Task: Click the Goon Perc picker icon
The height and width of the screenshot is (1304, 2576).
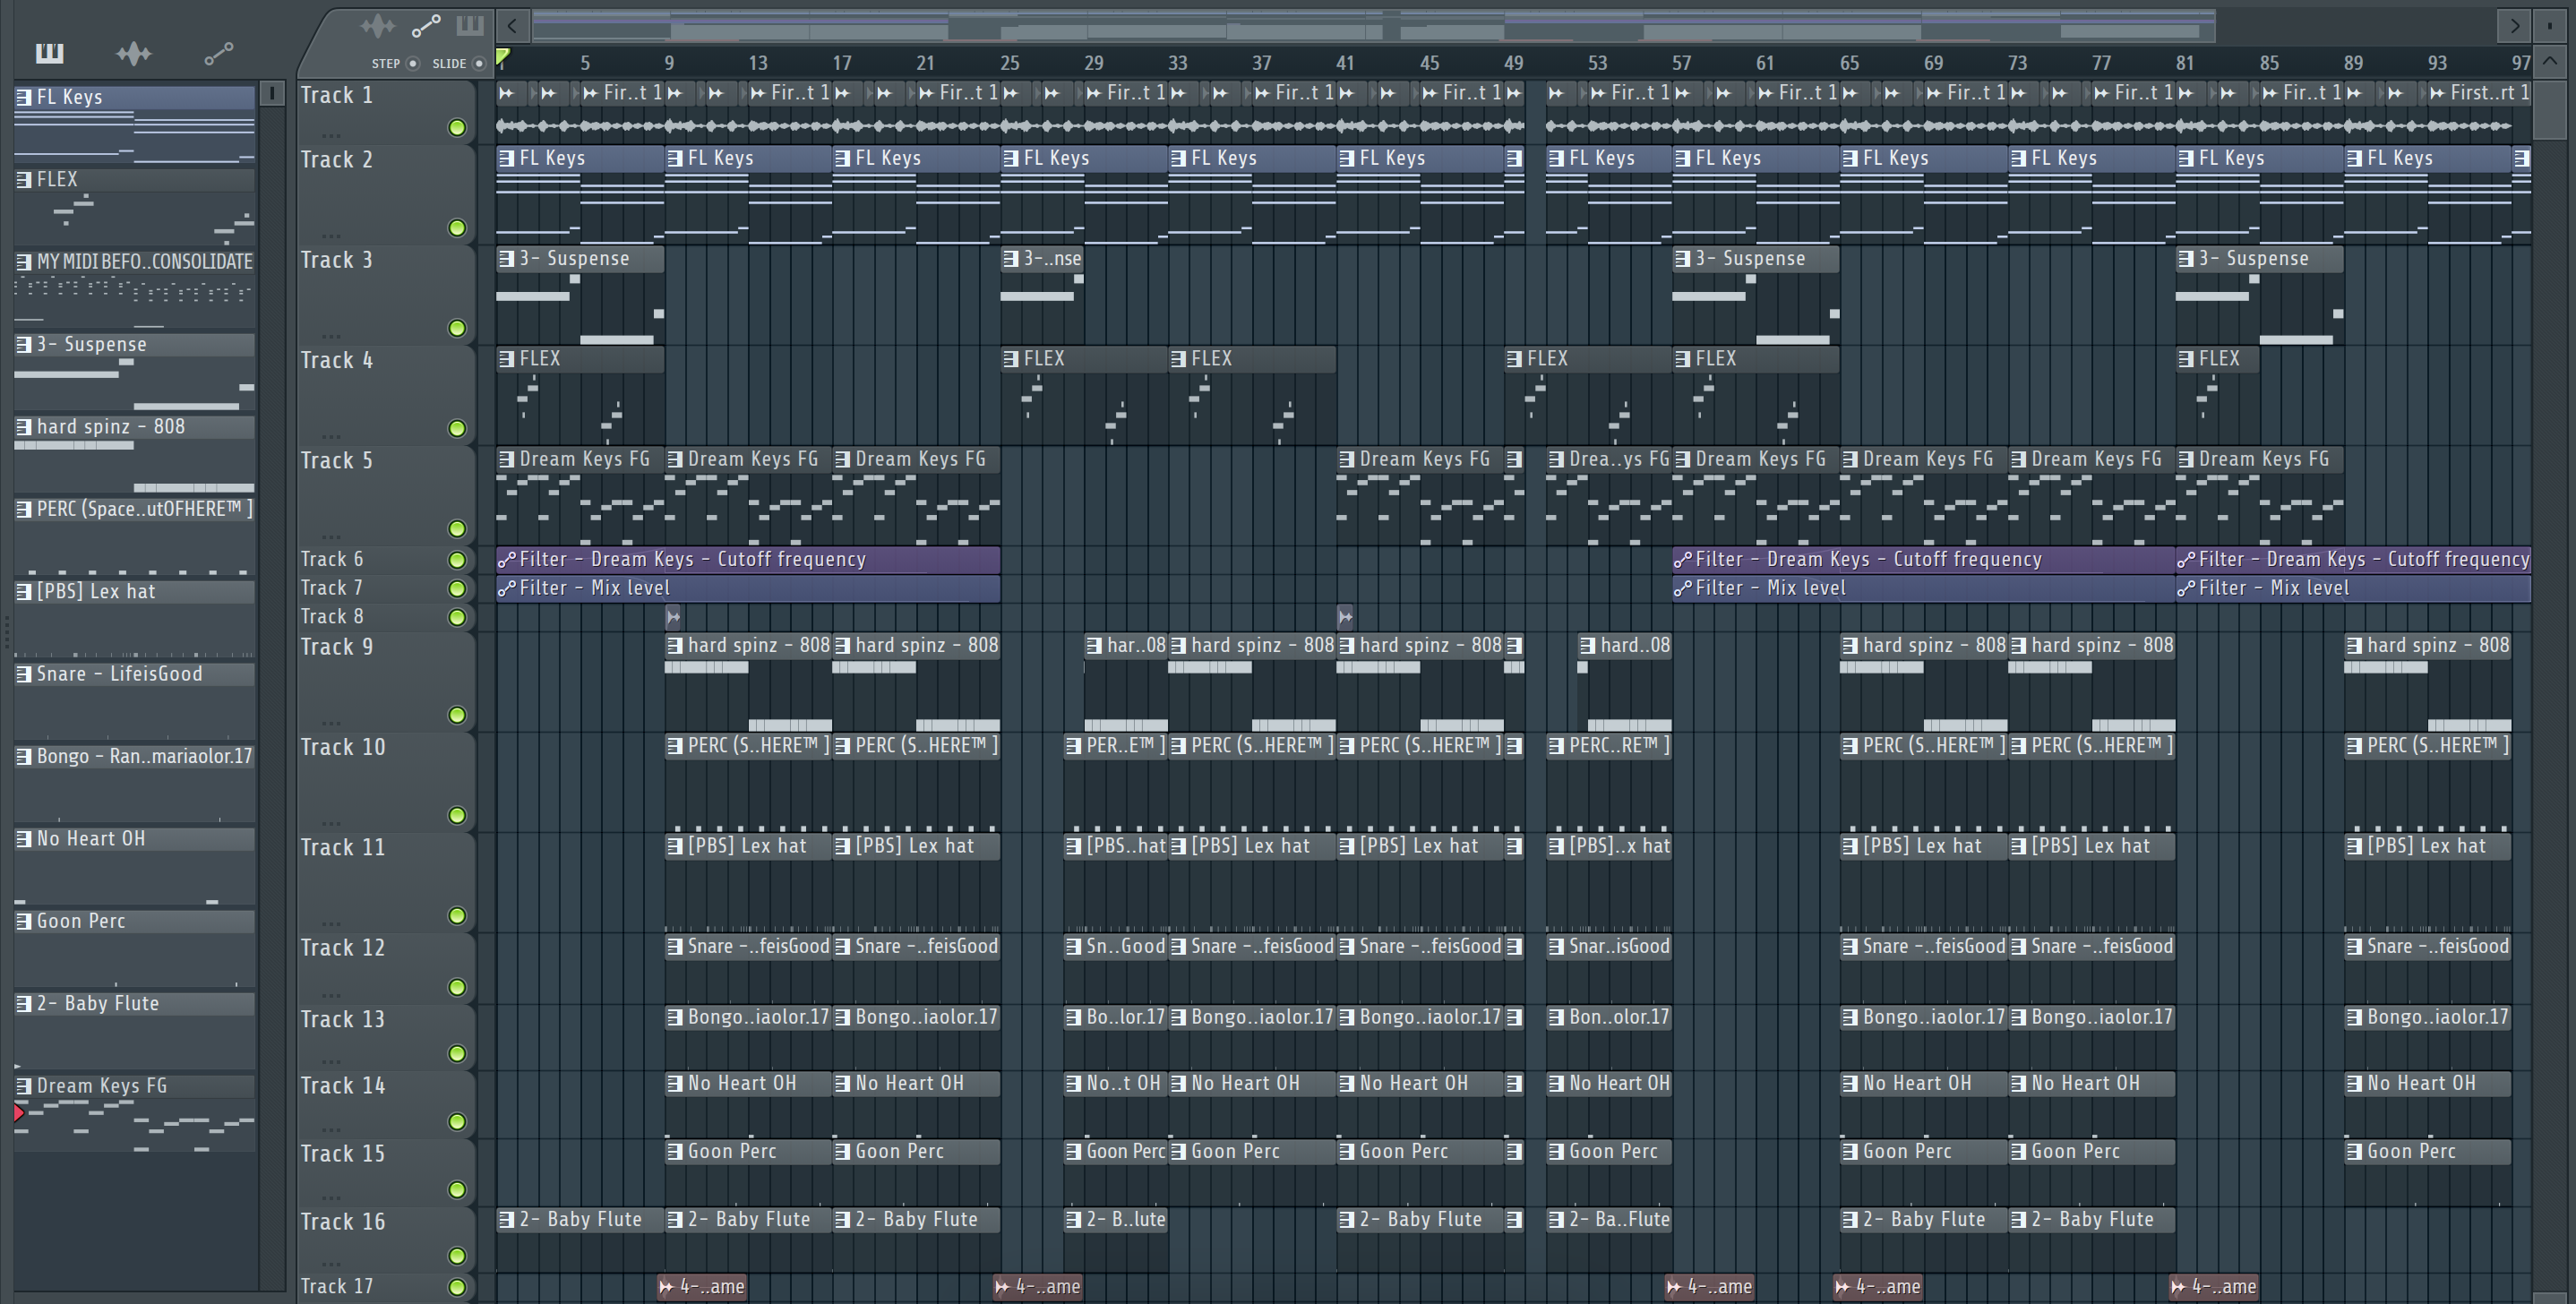Action: pyautogui.click(x=23, y=921)
